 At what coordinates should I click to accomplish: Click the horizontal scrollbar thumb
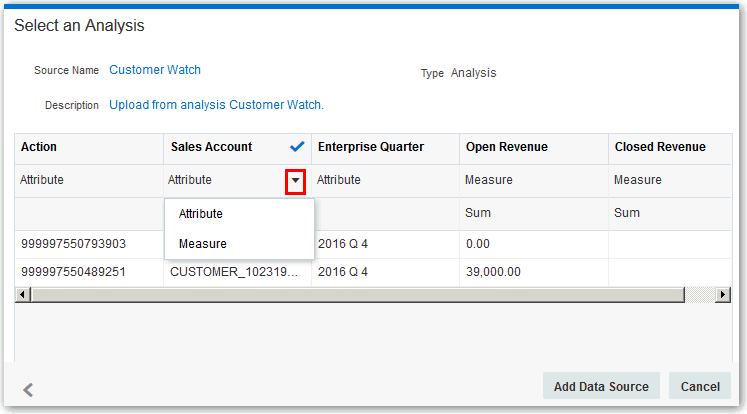[358, 295]
